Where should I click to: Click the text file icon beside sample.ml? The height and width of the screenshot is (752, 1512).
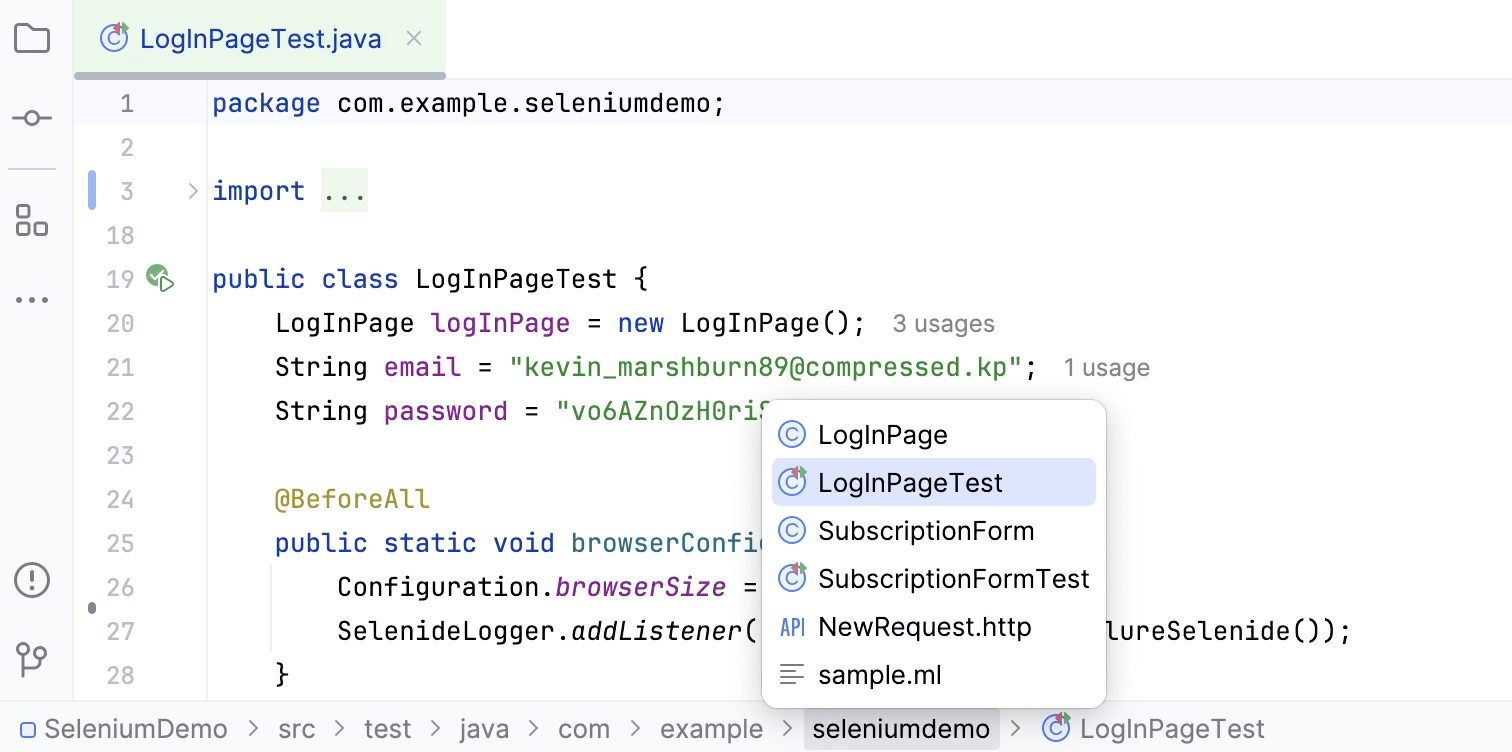pyautogui.click(x=792, y=675)
